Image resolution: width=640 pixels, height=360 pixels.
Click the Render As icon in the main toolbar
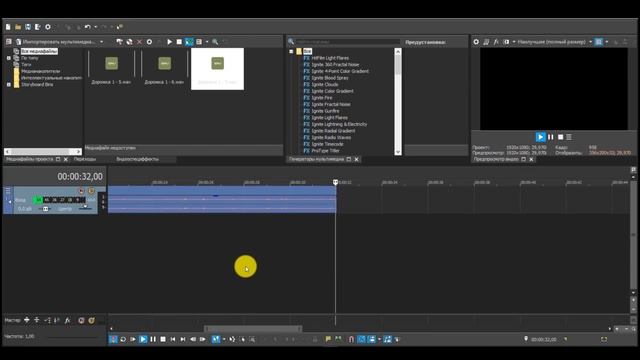tap(38, 27)
